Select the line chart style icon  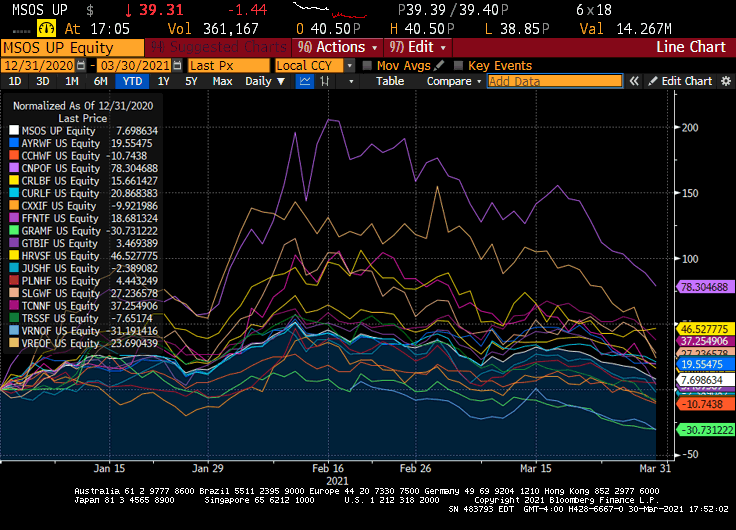pyautogui.click(x=305, y=81)
